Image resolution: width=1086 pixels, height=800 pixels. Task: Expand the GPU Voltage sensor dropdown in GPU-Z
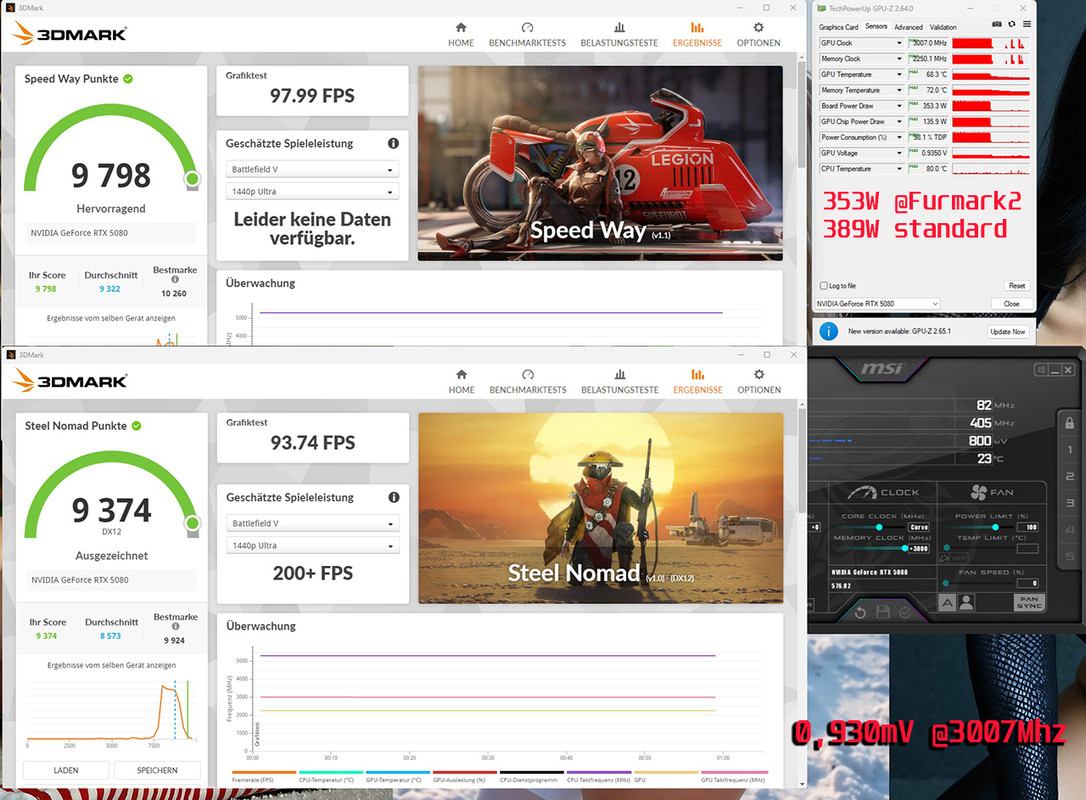point(899,153)
